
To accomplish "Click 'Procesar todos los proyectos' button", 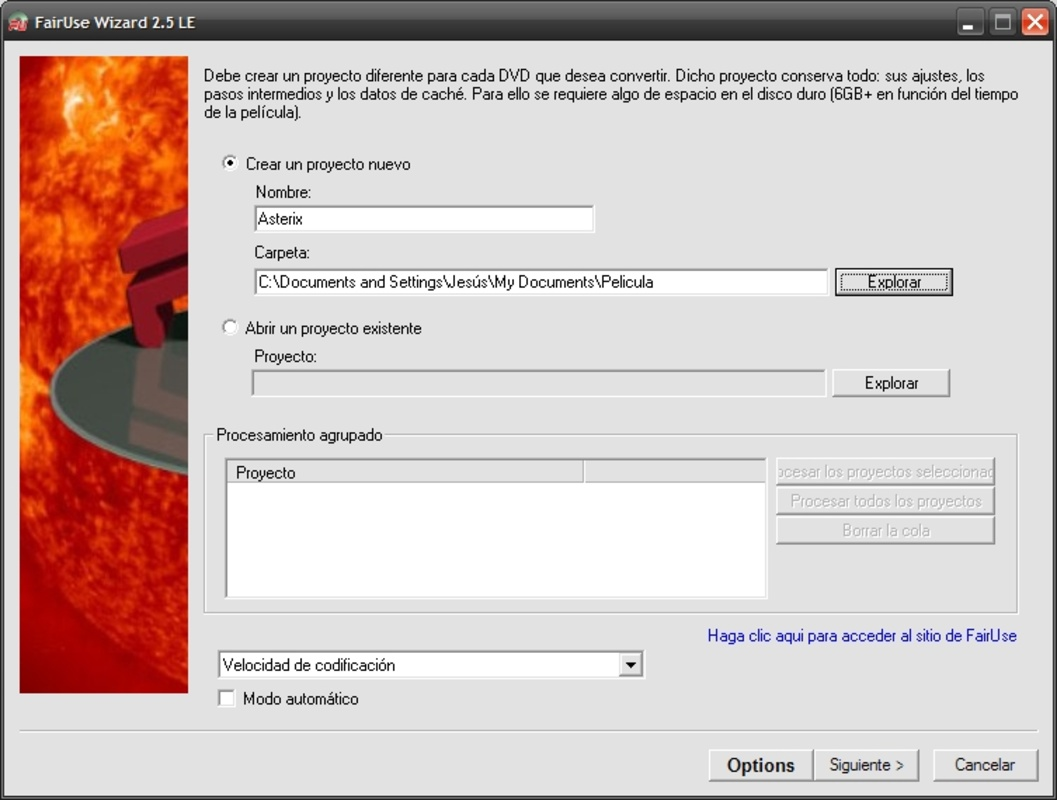I will click(x=885, y=501).
